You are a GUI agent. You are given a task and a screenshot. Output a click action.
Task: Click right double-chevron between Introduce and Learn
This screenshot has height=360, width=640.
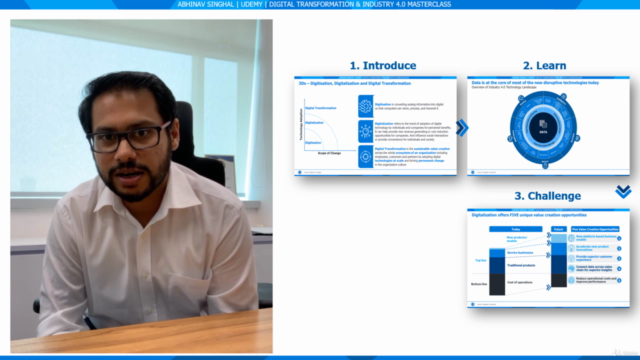point(462,128)
